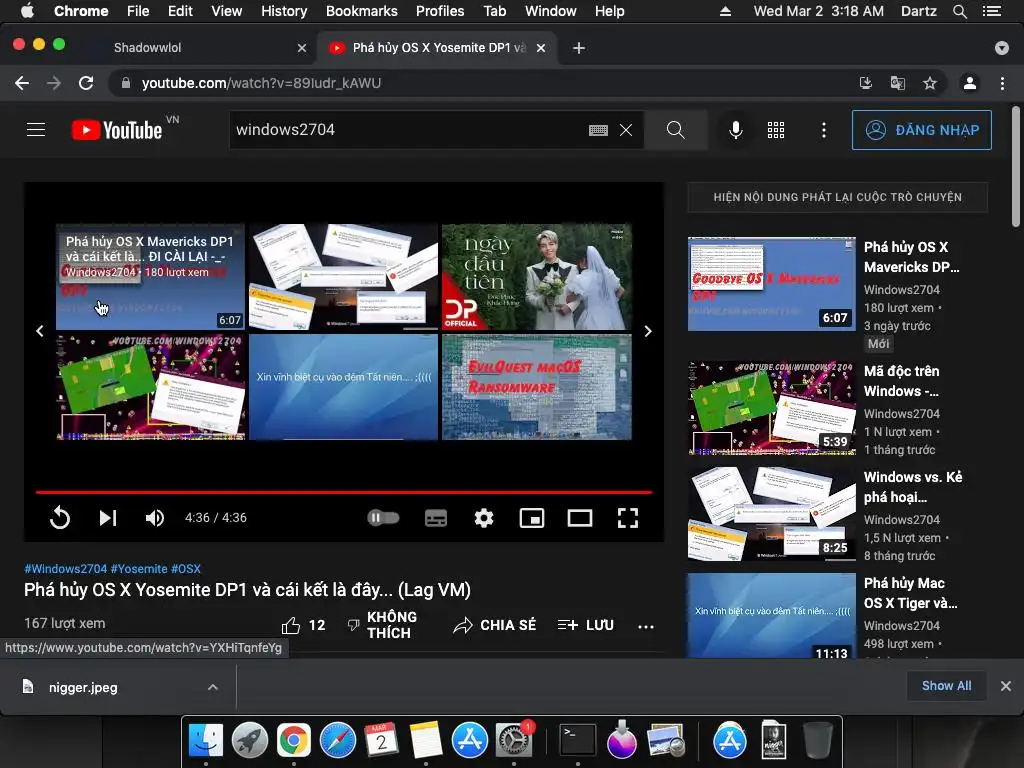Open the Profiles menu

[x=440, y=11]
